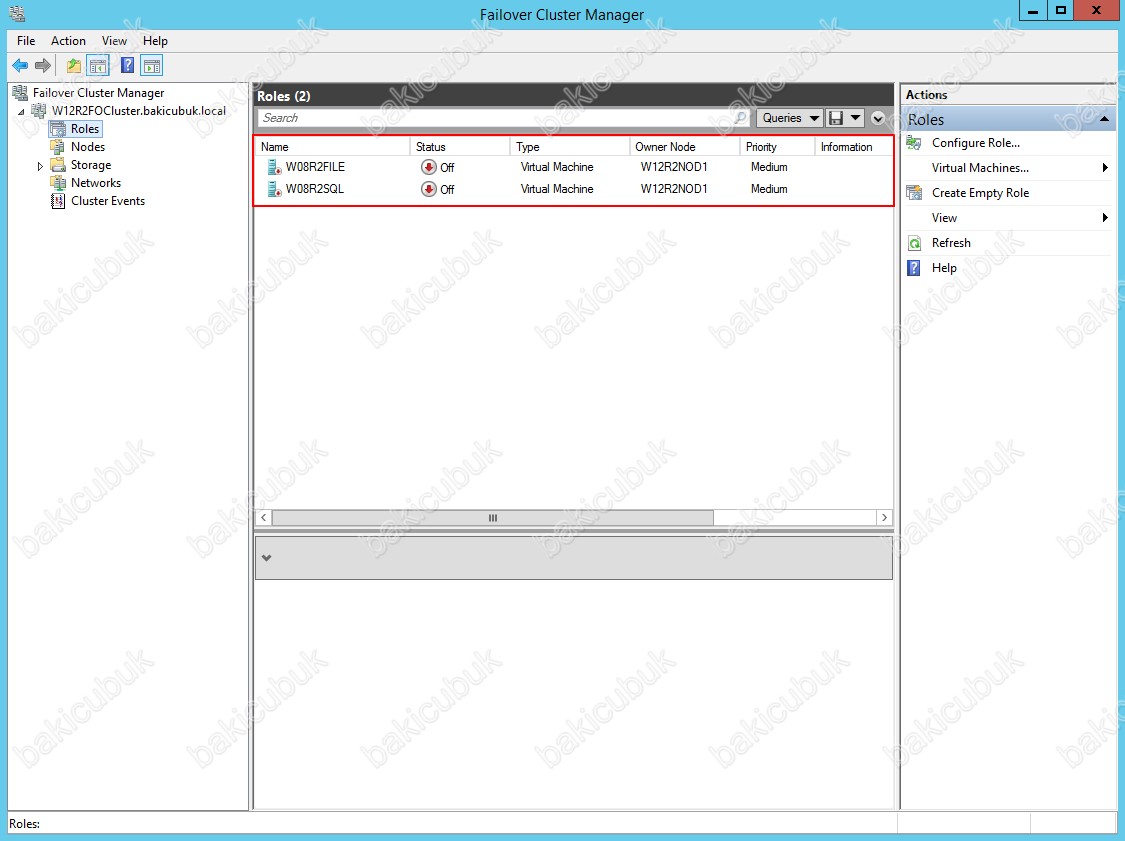Click the Create Empty Role action icon
Screen dimensions: 1125x841
coord(914,192)
